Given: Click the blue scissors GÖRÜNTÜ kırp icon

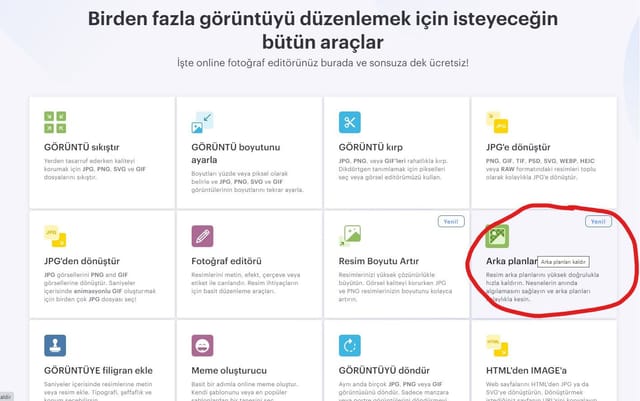Looking at the screenshot, I should click(350, 122).
